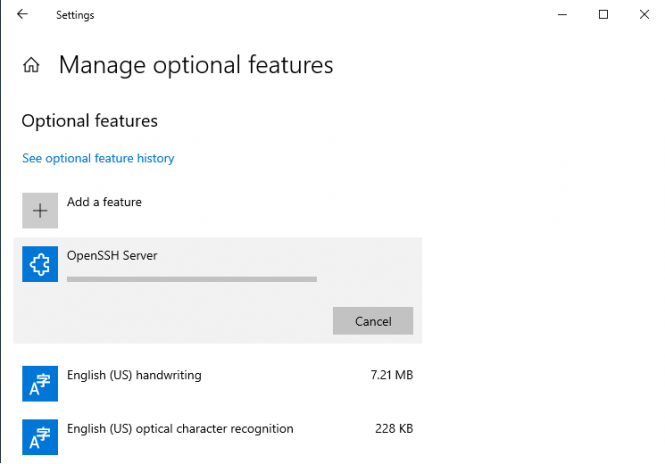Click the 228 KB size value
This screenshot has width=665, height=464.
click(393, 429)
